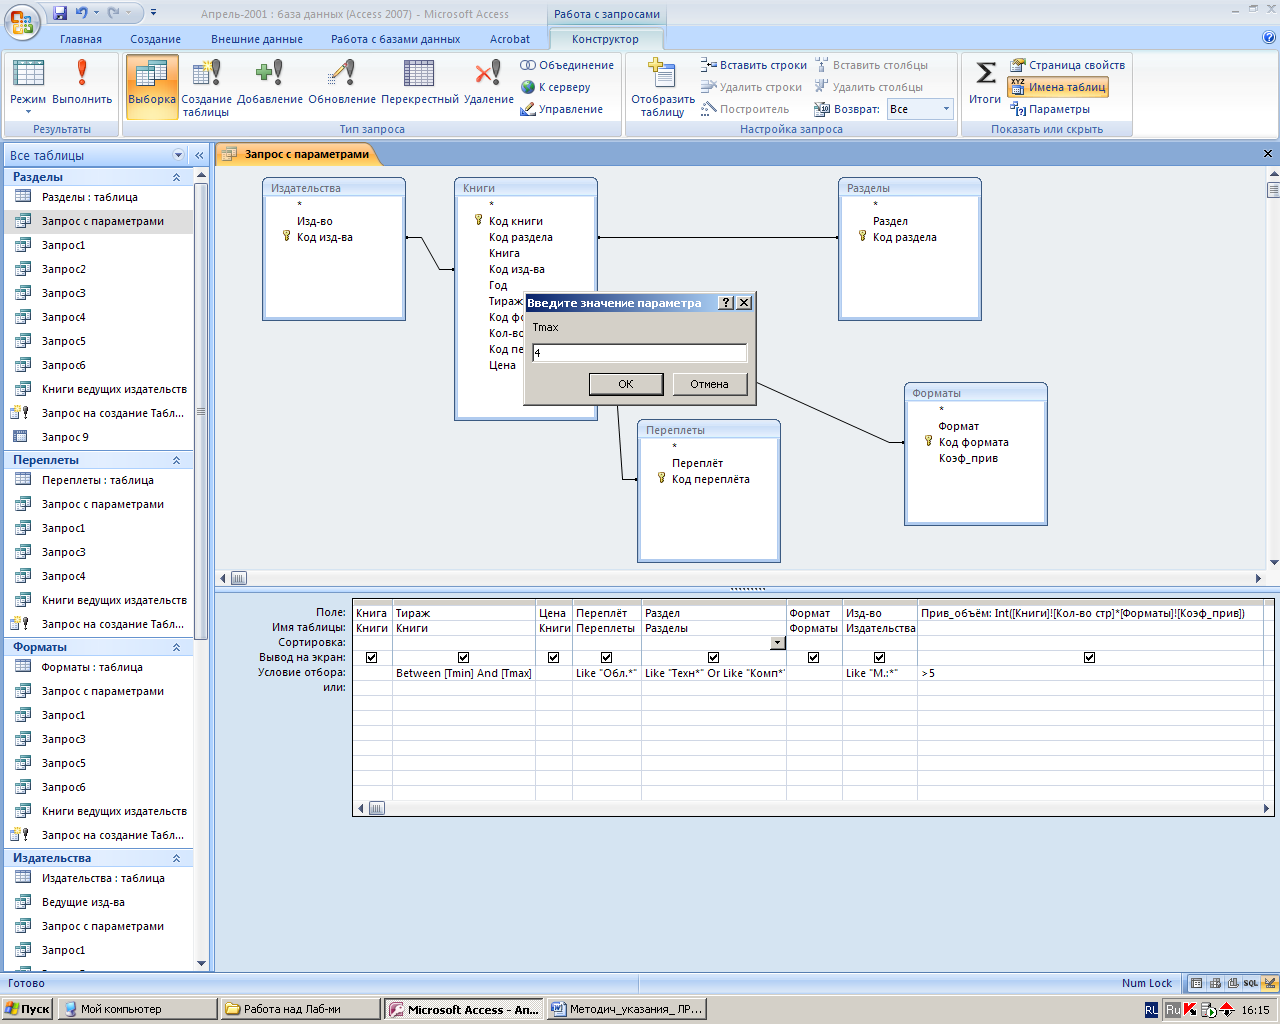The width and height of the screenshot is (1280, 1024).
Task: Click Удалить столбцы in query setup
Action: [x=869, y=87]
